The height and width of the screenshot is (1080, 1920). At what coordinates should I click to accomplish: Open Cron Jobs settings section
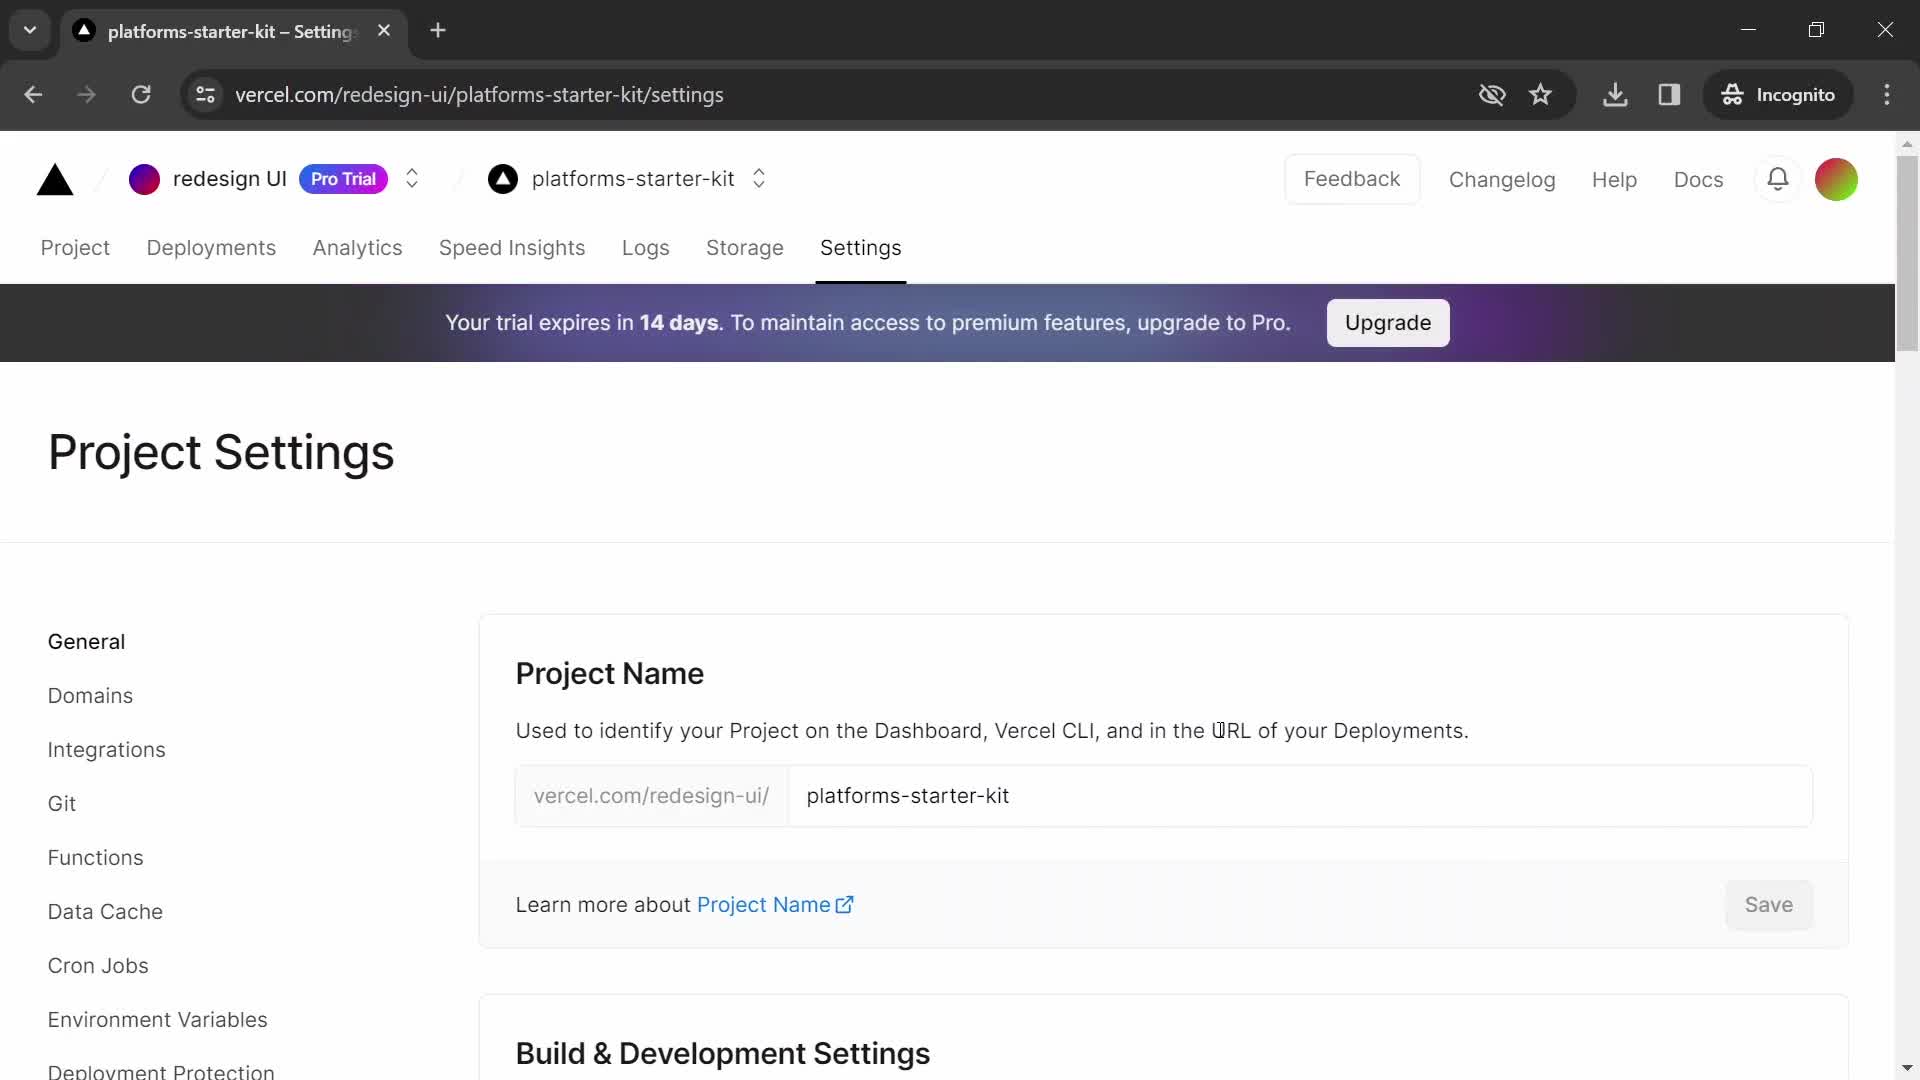[x=98, y=966]
